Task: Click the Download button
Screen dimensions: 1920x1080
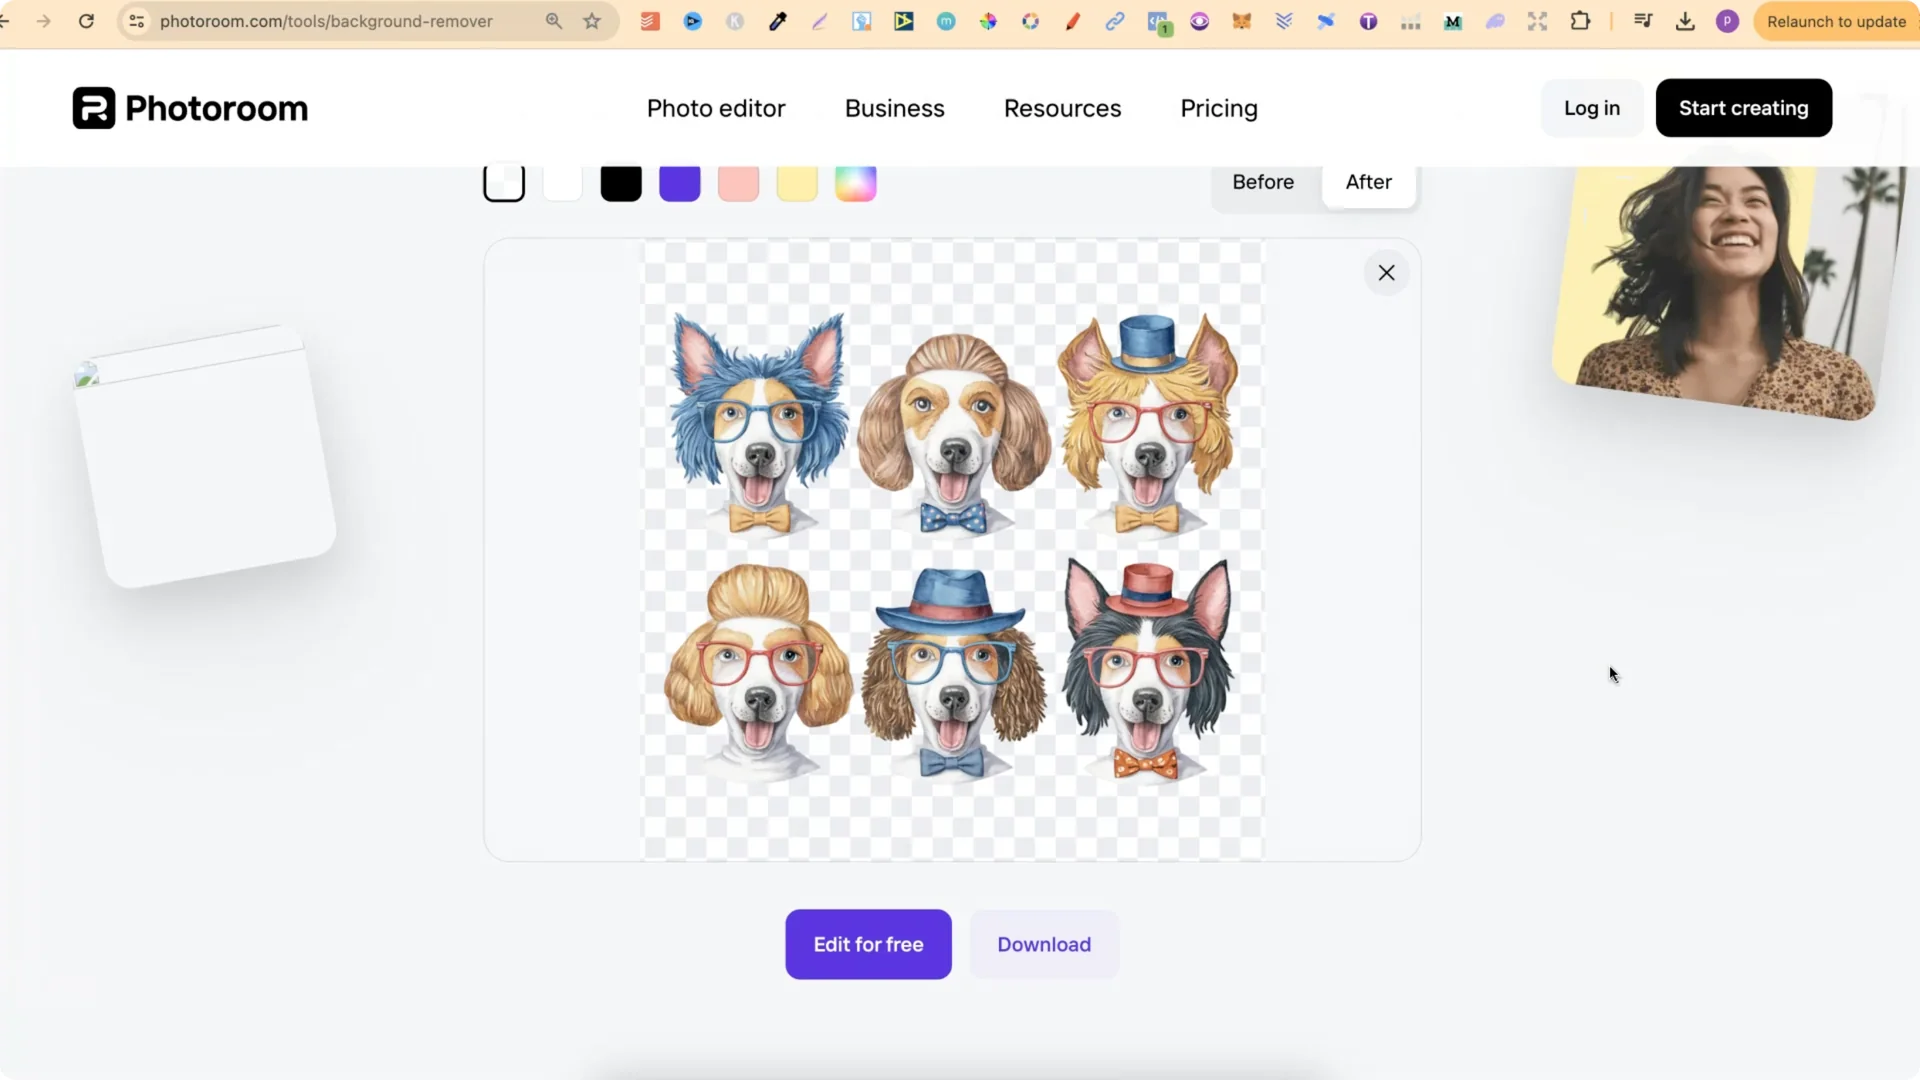Action: click(1044, 944)
